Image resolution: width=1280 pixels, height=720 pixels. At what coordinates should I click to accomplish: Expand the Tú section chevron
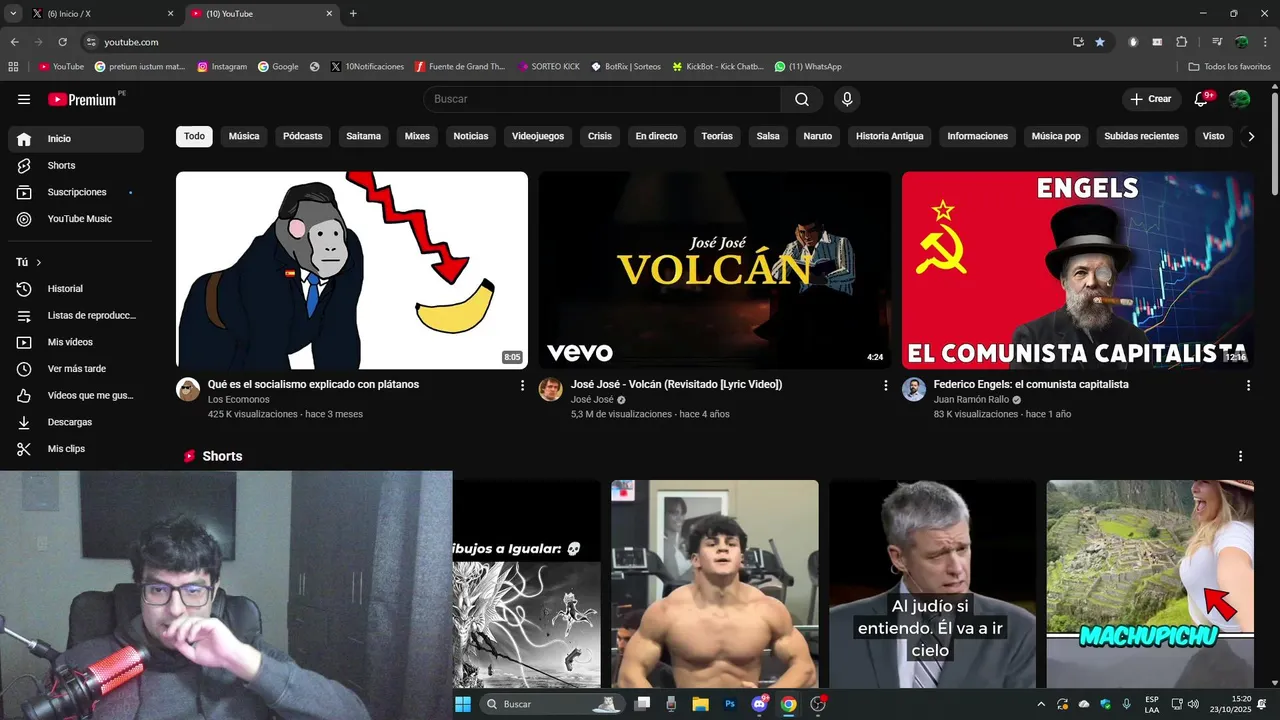(39, 262)
